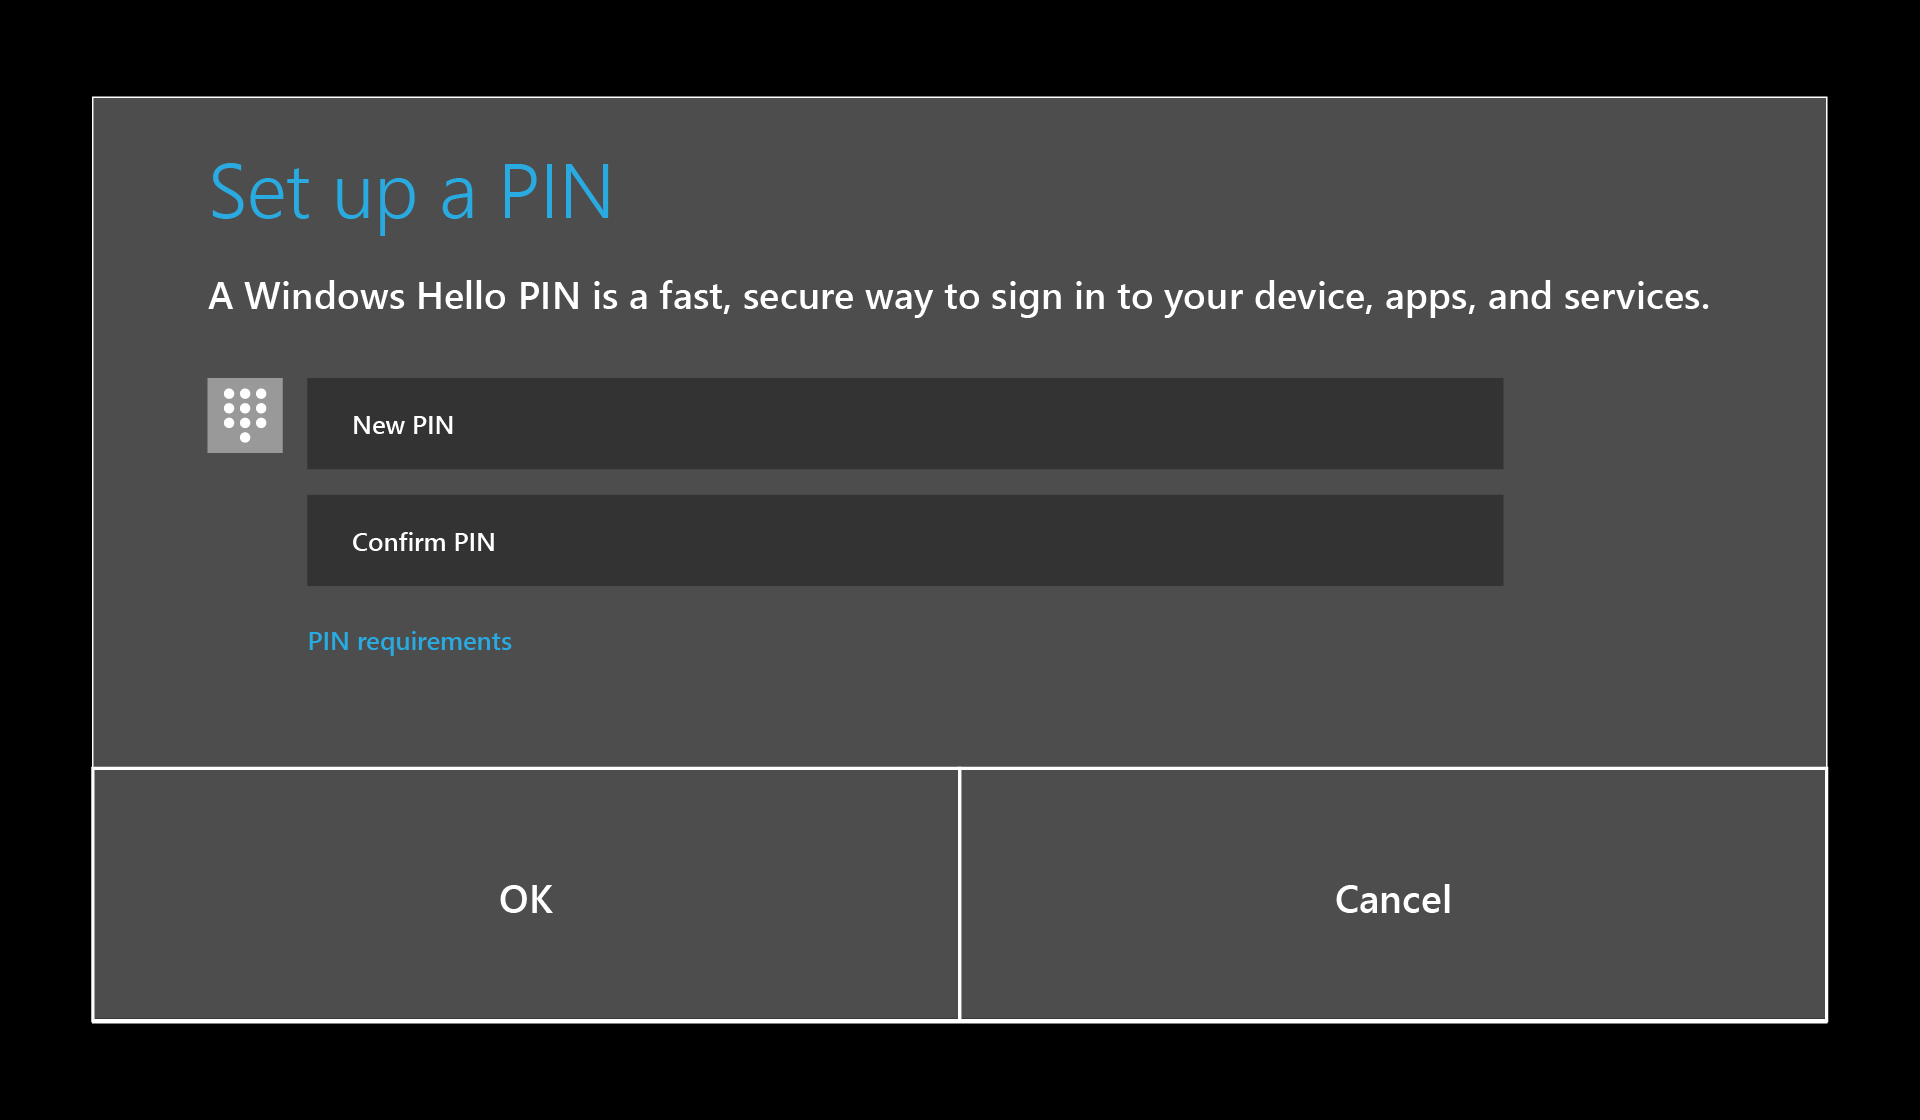Click the keypad icon left of the input fields
This screenshot has width=1920, height=1120.
(244, 416)
